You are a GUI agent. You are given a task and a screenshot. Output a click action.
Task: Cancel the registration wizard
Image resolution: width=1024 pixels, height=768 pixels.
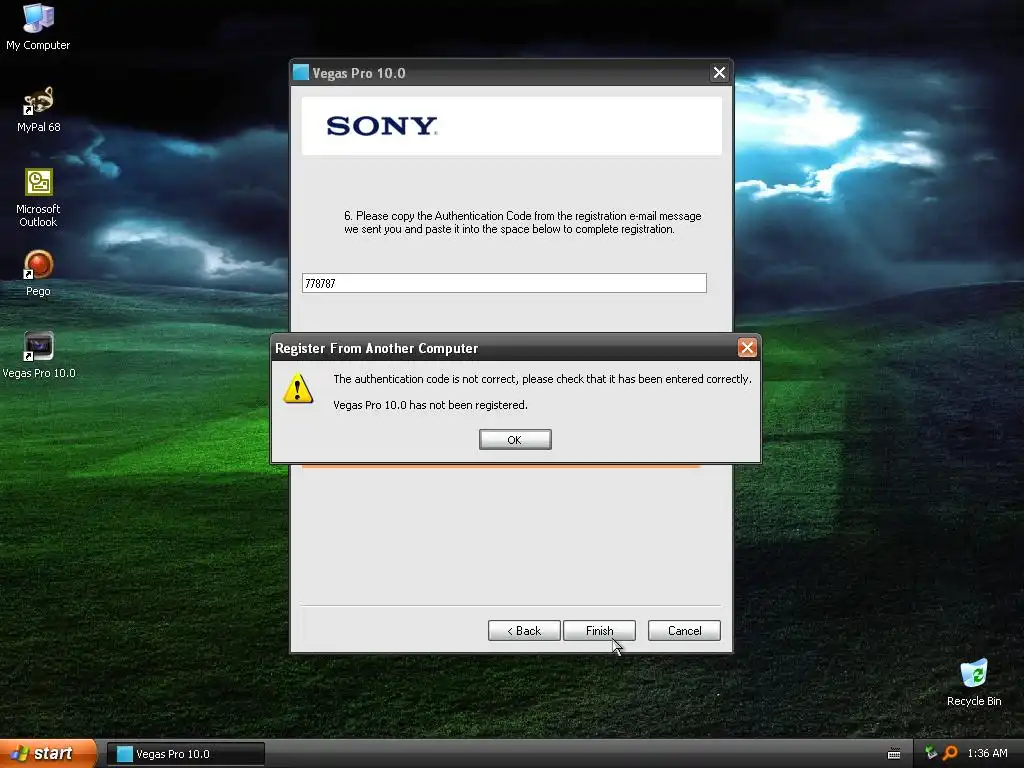pos(684,630)
